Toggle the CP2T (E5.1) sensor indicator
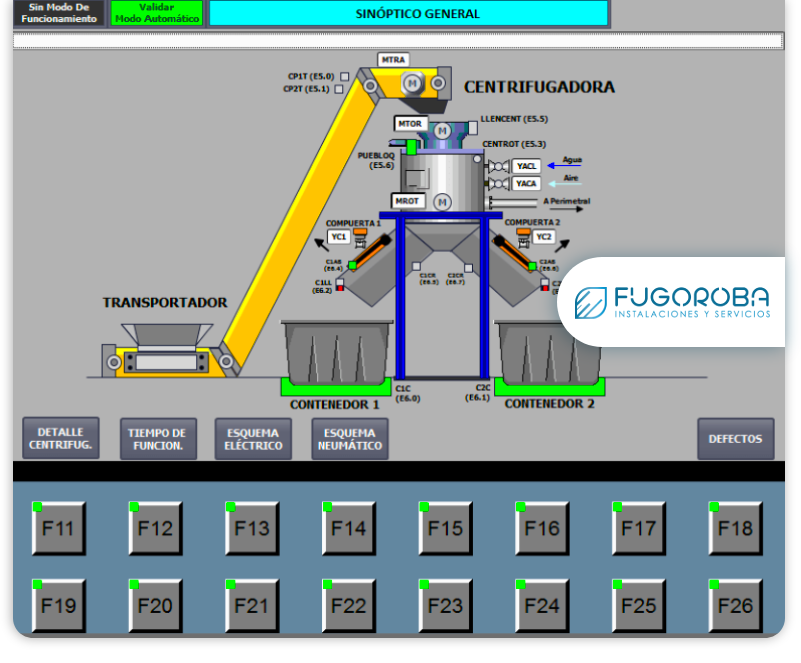The image size is (801, 663). (x=339, y=89)
